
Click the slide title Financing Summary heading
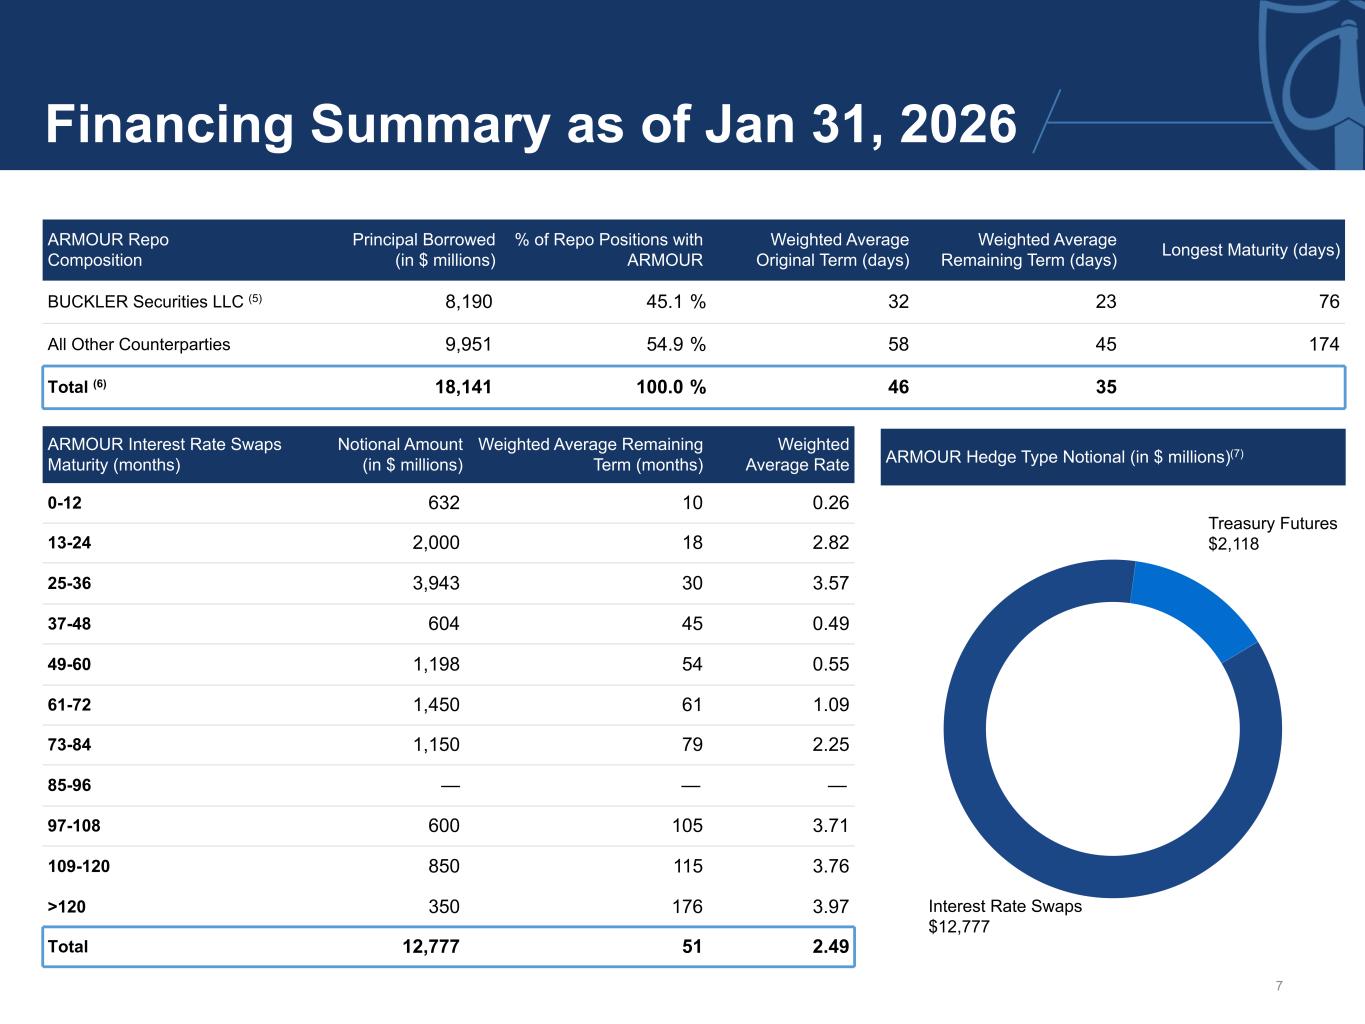tap(530, 125)
